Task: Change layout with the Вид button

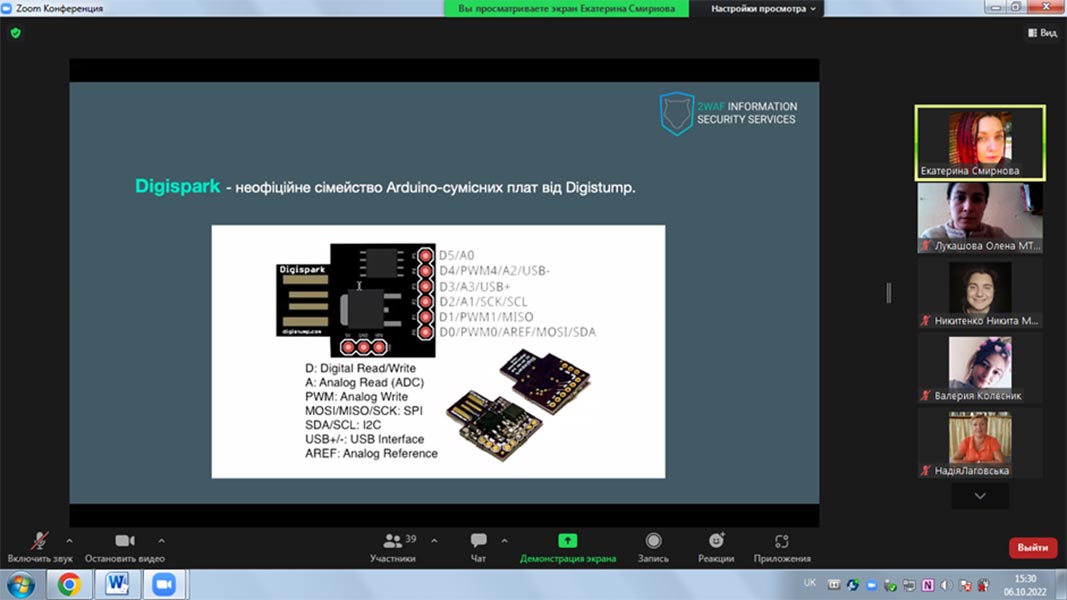Action: coord(1043,33)
